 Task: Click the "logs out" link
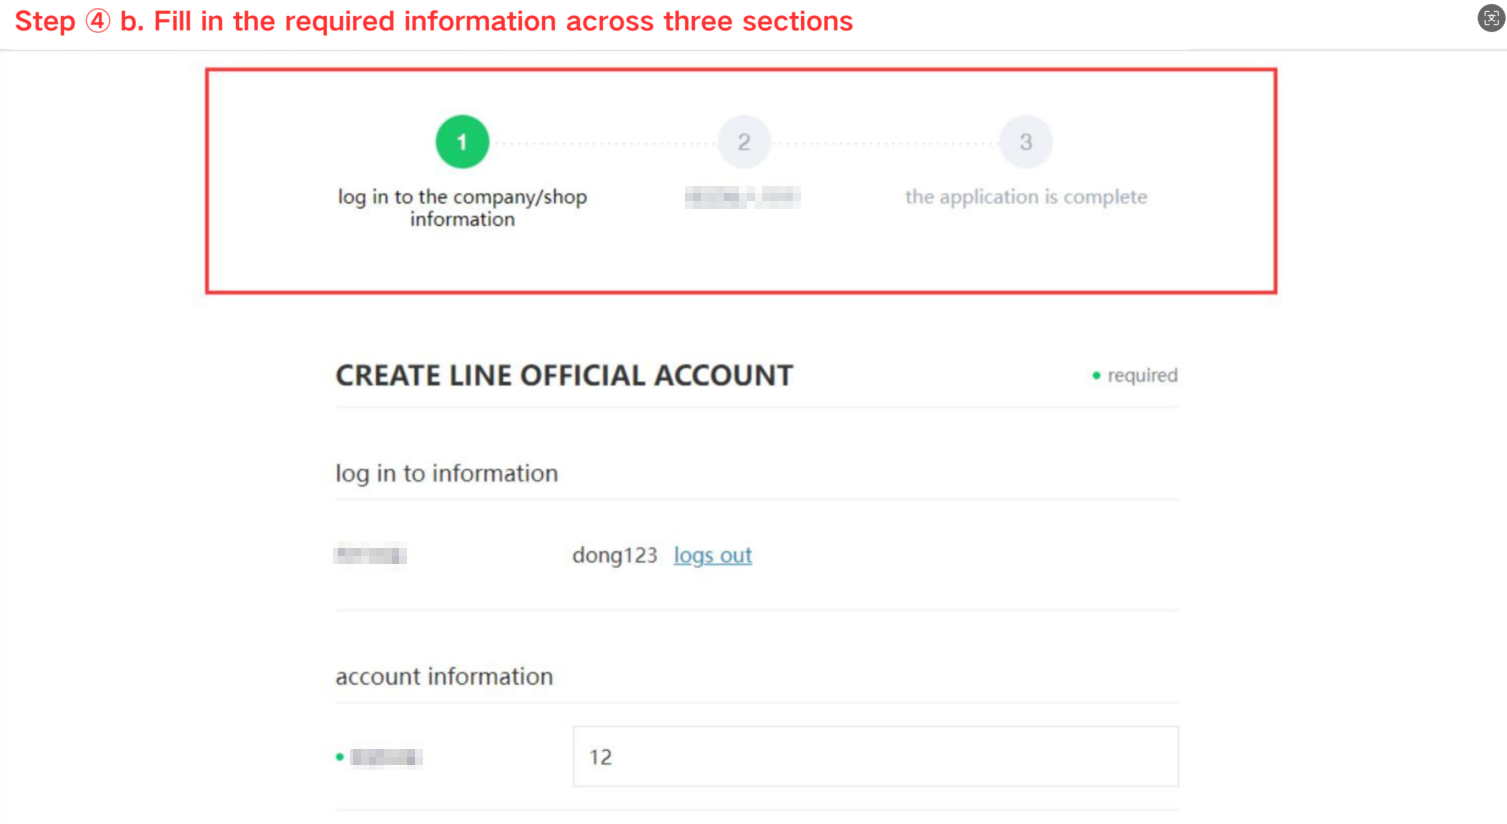point(712,555)
